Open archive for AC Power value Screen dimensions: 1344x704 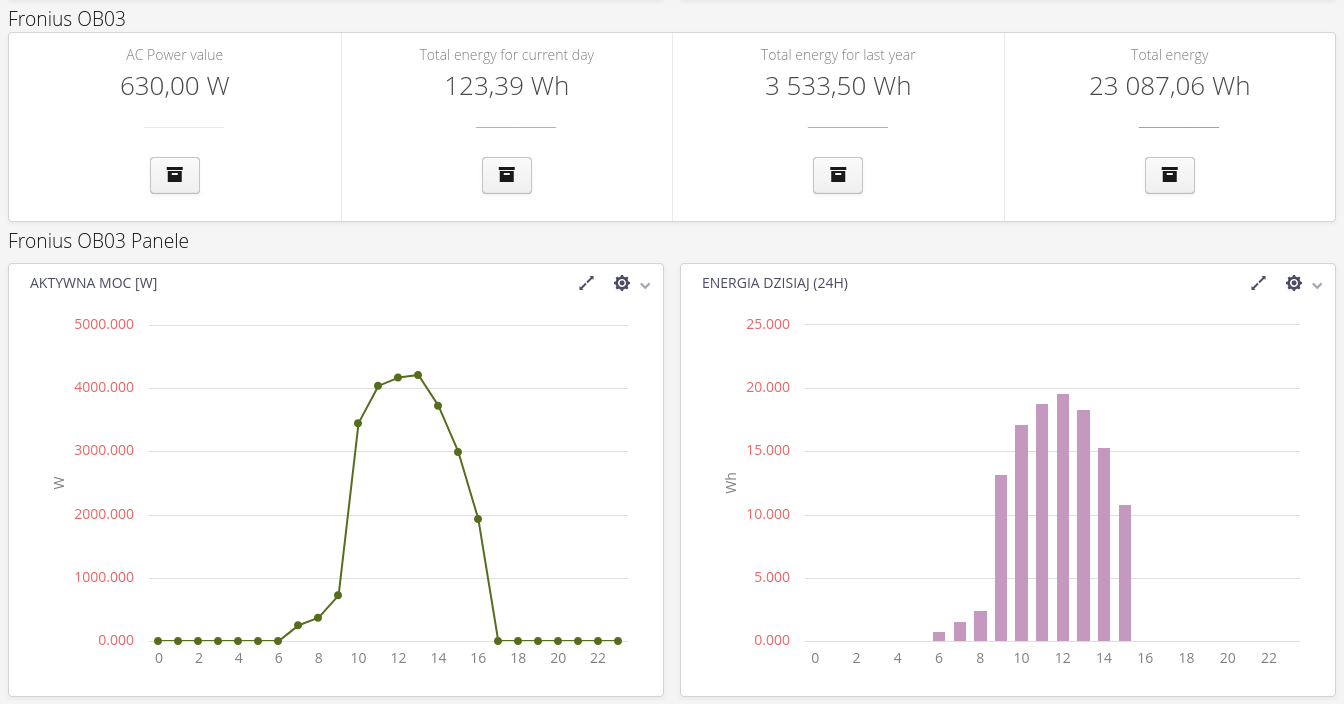[175, 175]
